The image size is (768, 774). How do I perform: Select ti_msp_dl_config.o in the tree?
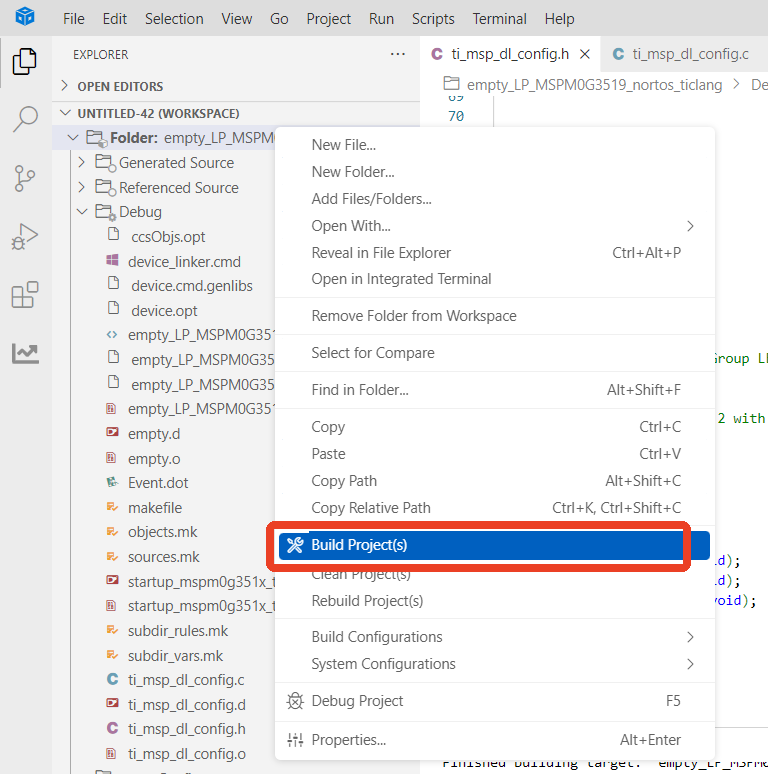(187, 754)
